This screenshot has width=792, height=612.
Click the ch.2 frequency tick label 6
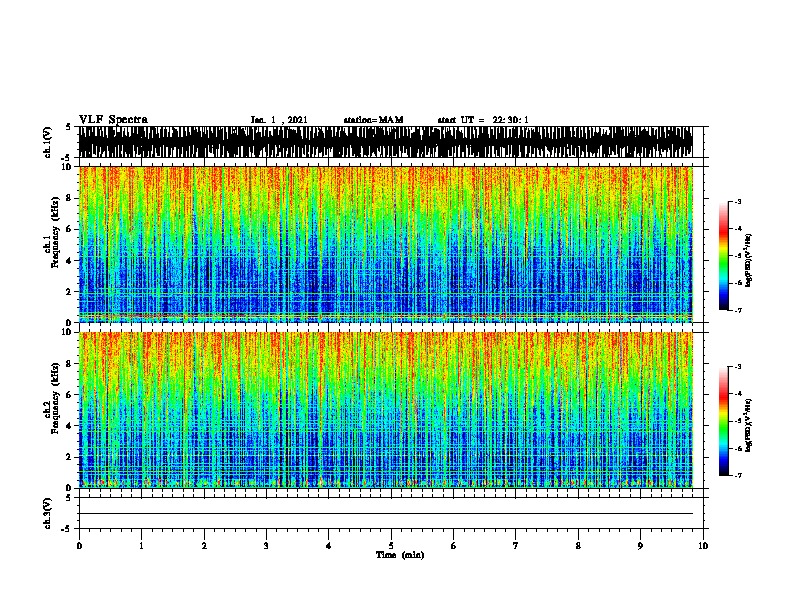69,394
